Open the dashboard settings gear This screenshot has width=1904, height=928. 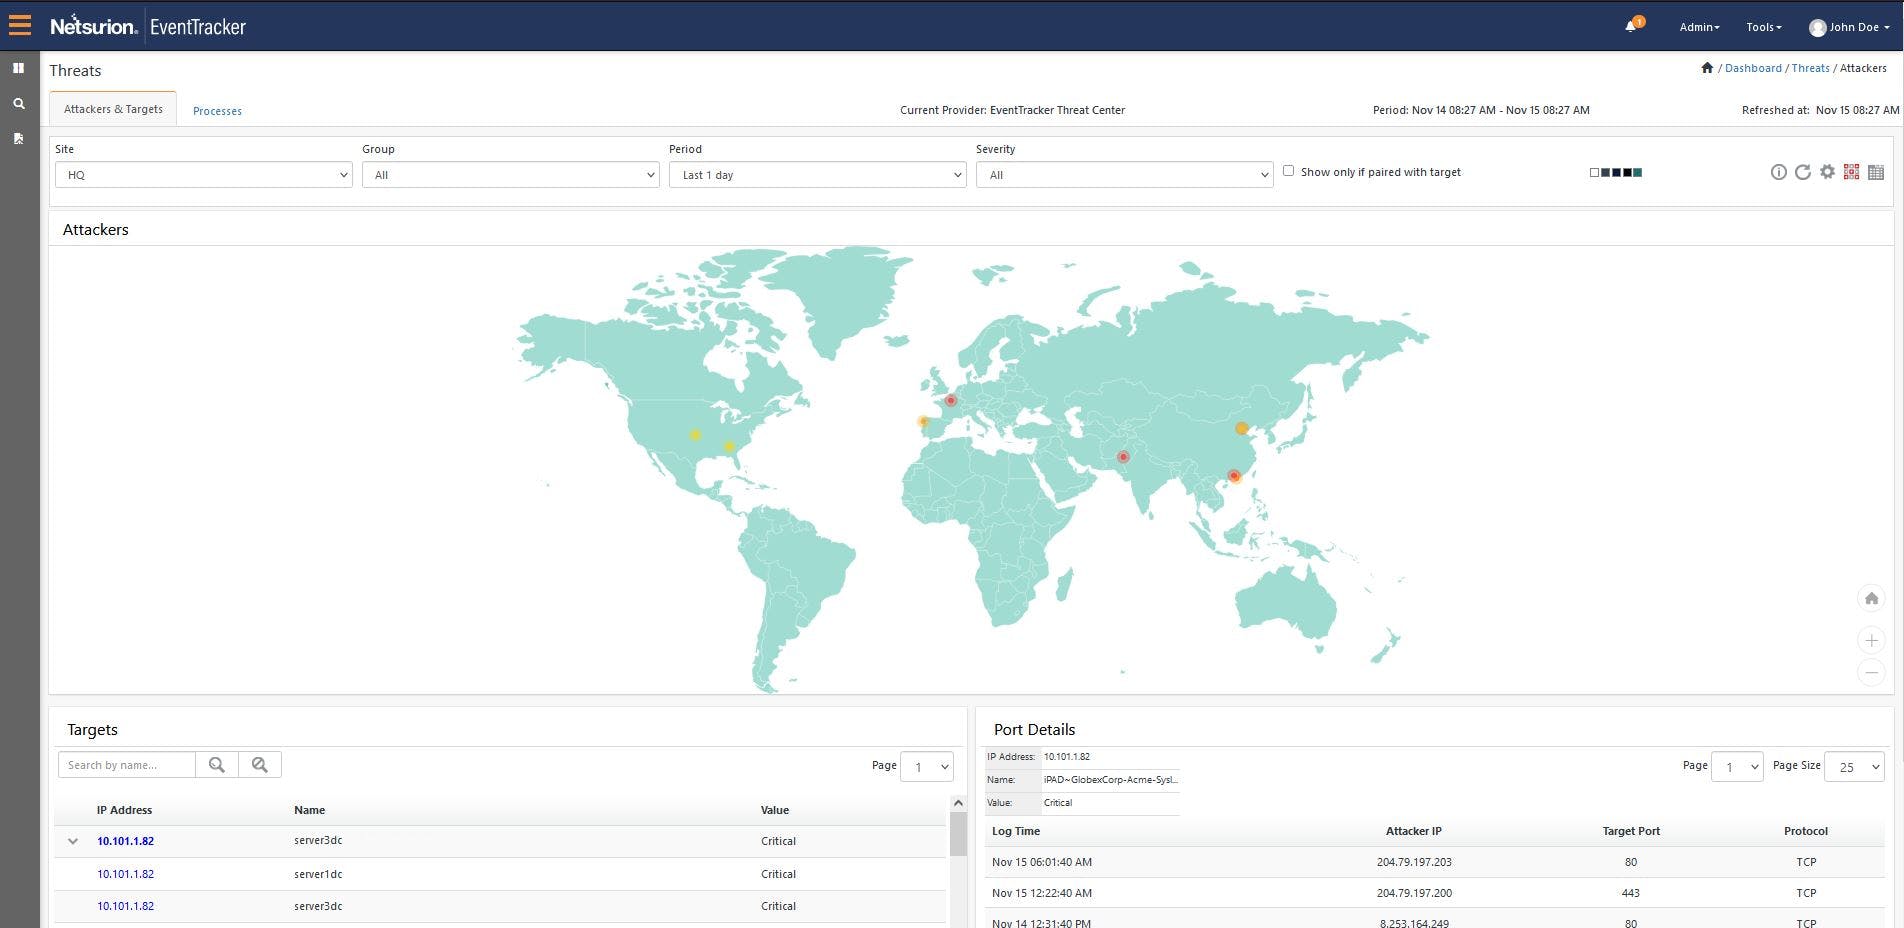click(1828, 172)
